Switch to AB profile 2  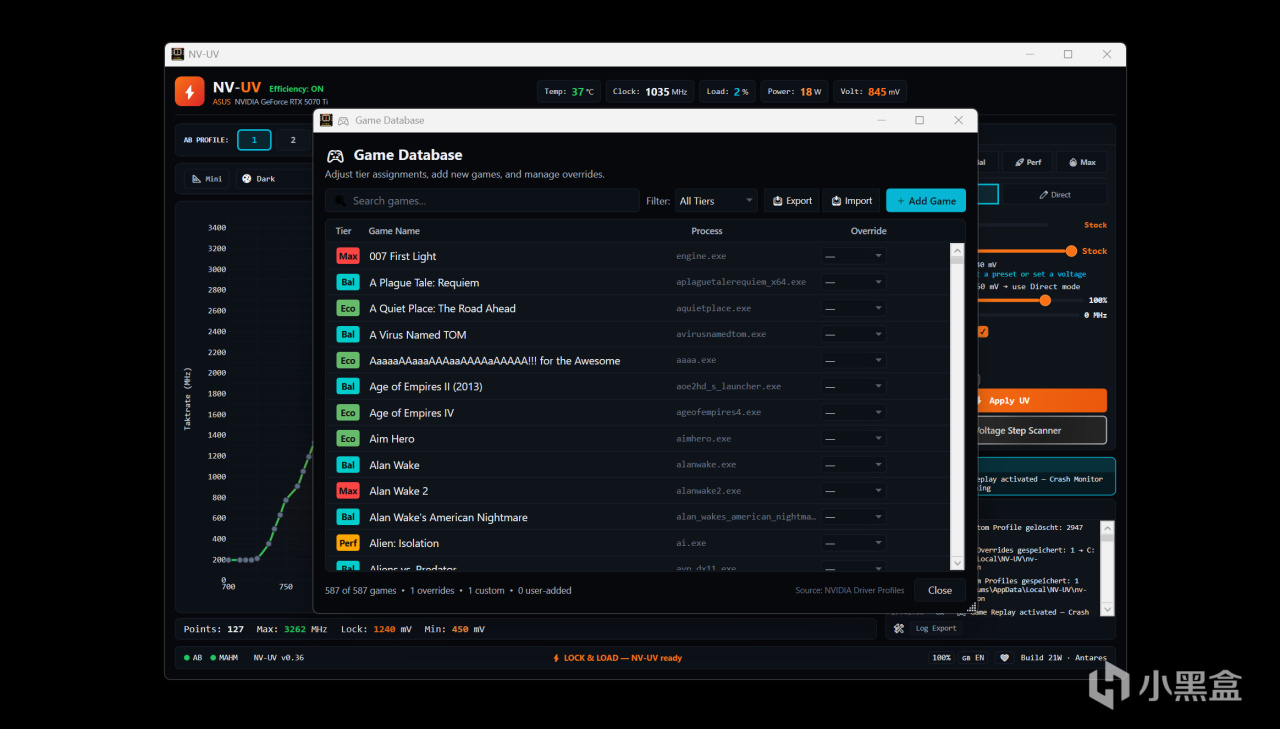(293, 140)
